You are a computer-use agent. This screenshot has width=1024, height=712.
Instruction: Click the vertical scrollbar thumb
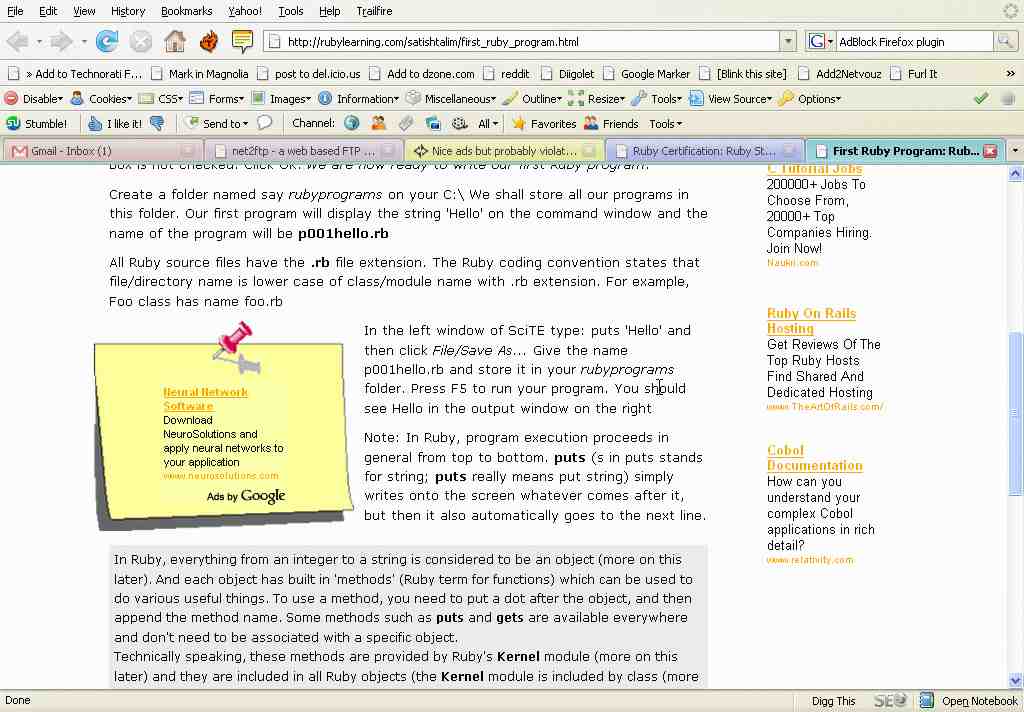tap(1014, 413)
